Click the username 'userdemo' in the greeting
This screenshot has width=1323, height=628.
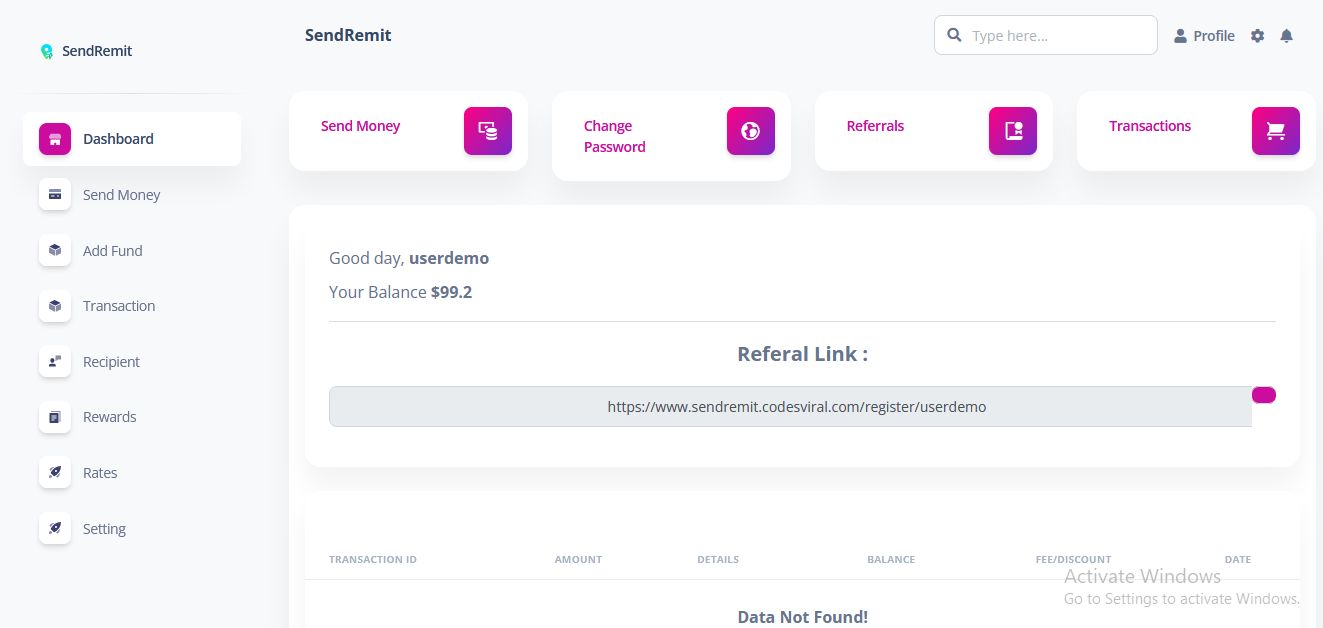(x=449, y=258)
